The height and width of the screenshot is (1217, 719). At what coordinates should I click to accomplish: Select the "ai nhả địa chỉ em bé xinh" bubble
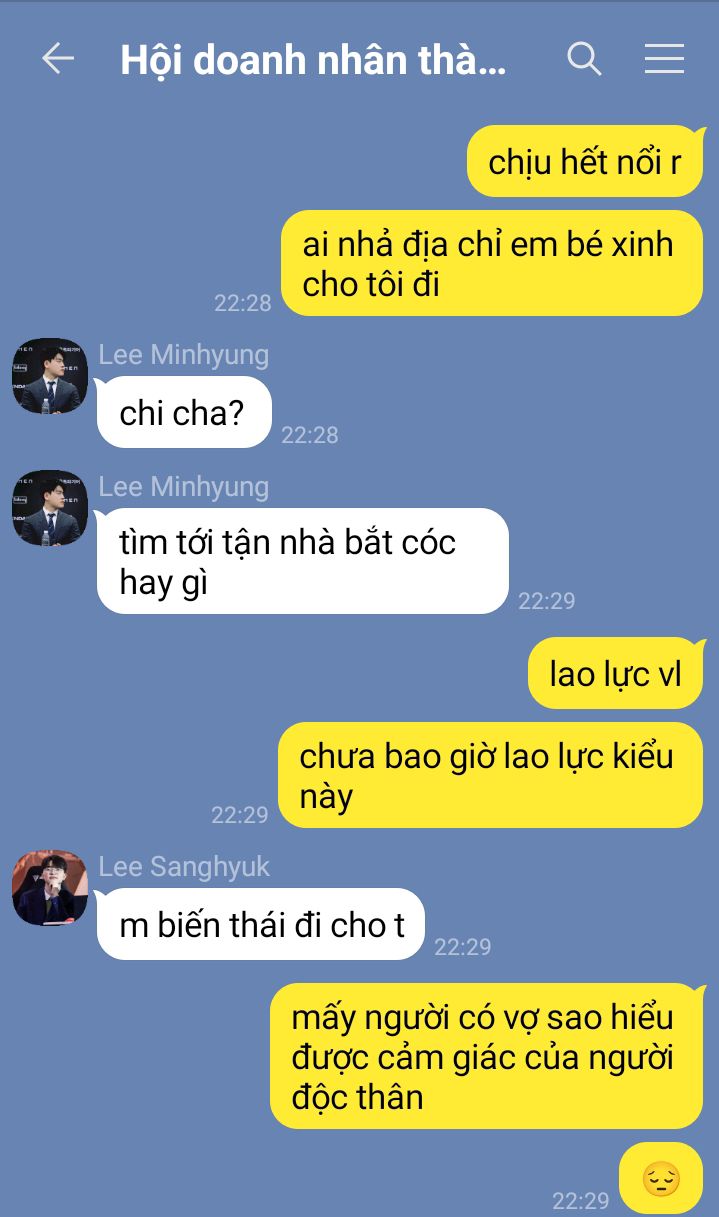490,263
